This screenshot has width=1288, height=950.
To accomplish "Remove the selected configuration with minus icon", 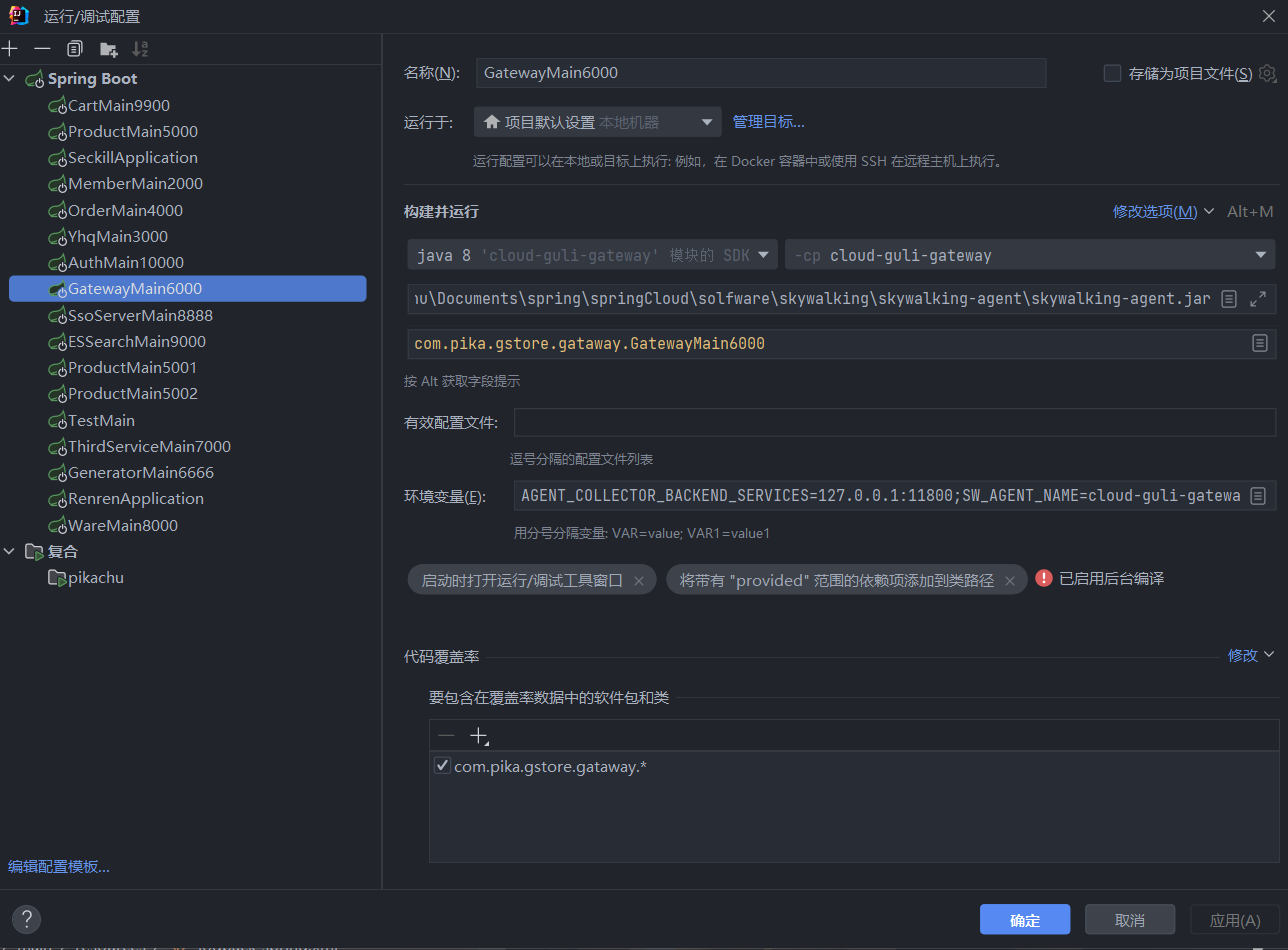I will click(x=42, y=48).
